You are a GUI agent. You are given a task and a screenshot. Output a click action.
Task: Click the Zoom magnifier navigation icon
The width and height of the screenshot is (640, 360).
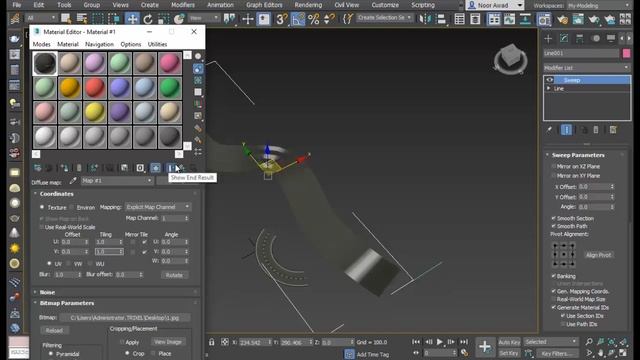coord(589,342)
